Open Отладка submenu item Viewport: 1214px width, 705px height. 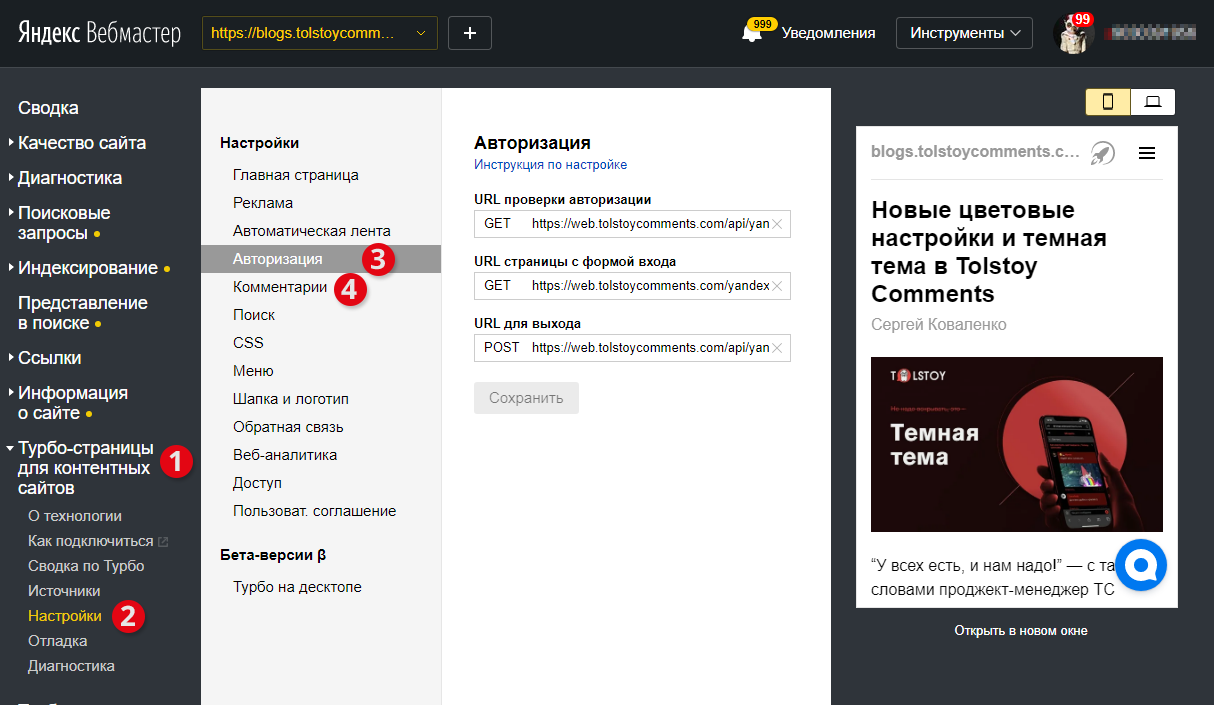(x=58, y=641)
